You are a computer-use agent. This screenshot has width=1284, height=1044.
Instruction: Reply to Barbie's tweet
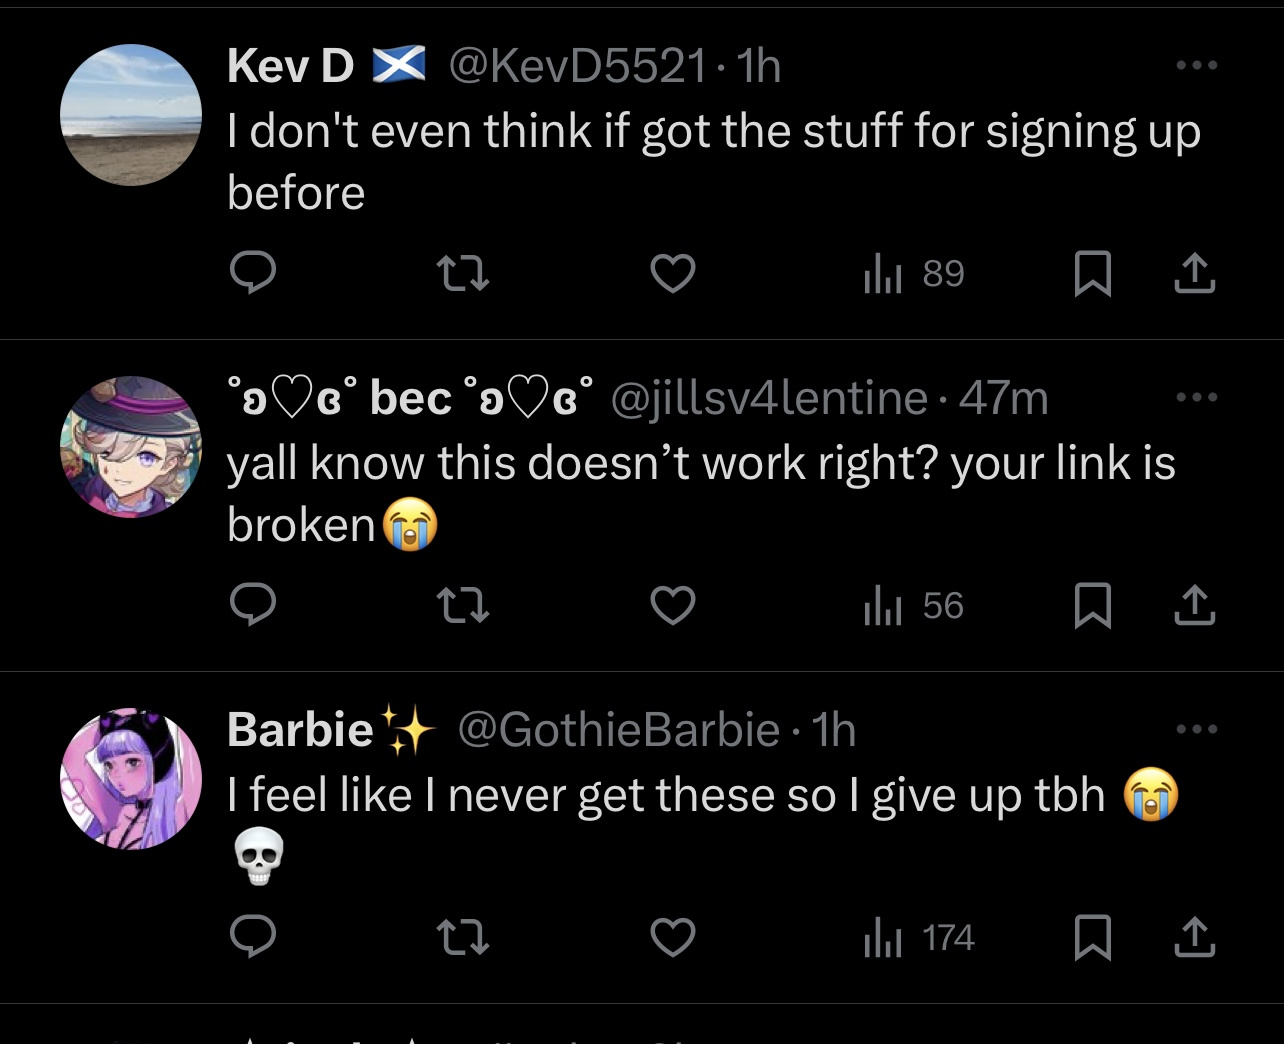pyautogui.click(x=253, y=936)
